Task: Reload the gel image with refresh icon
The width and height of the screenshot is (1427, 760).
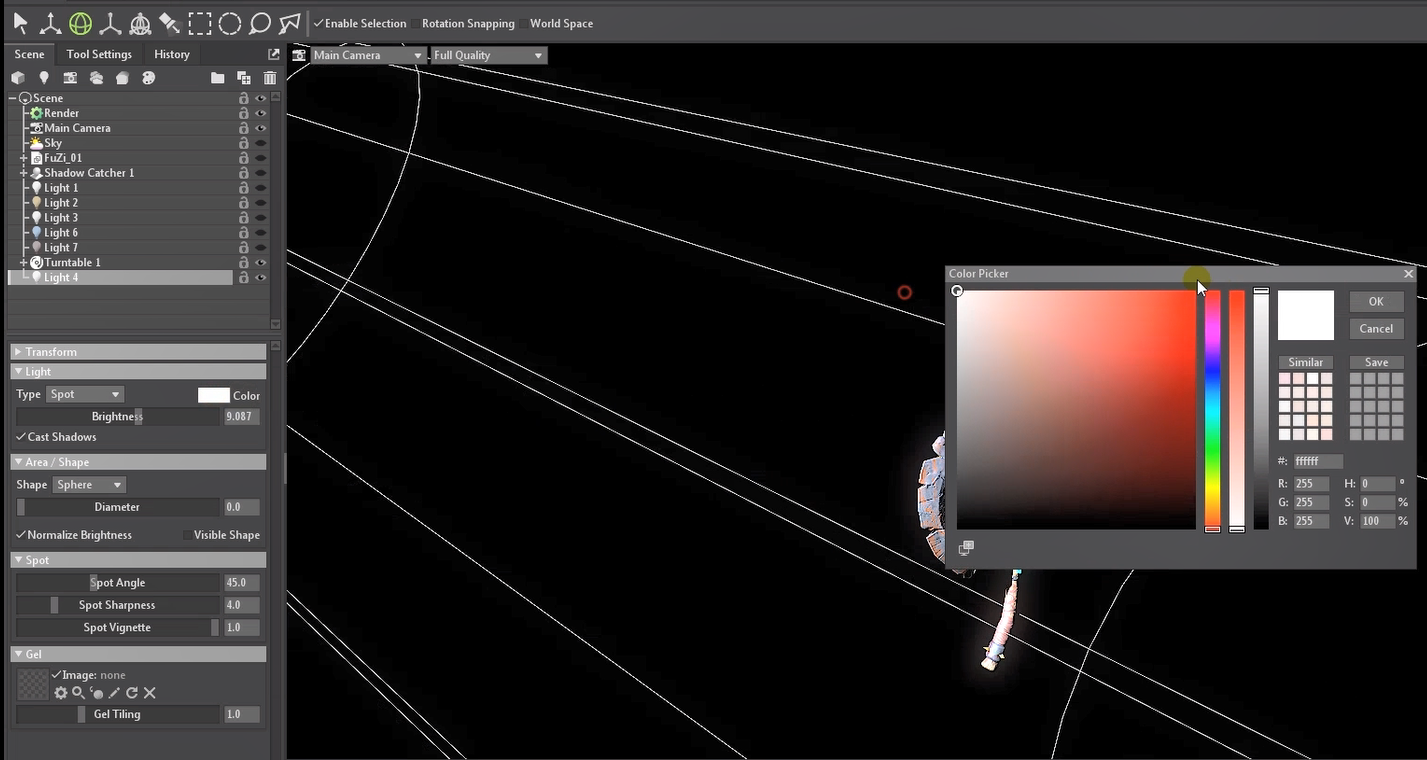Action: [x=132, y=693]
